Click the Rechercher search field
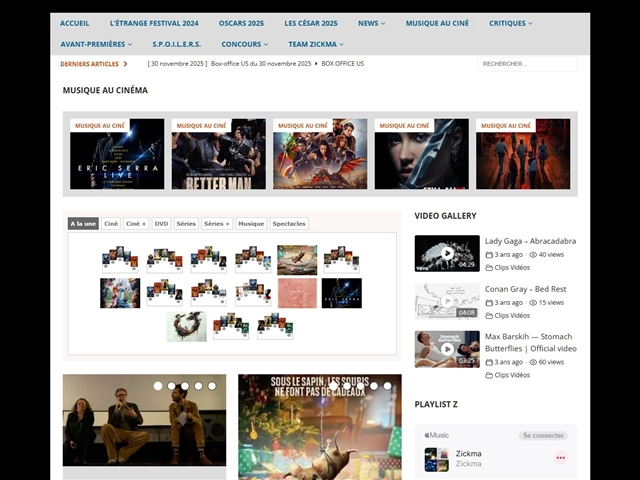640x480 pixels. [x=526, y=64]
